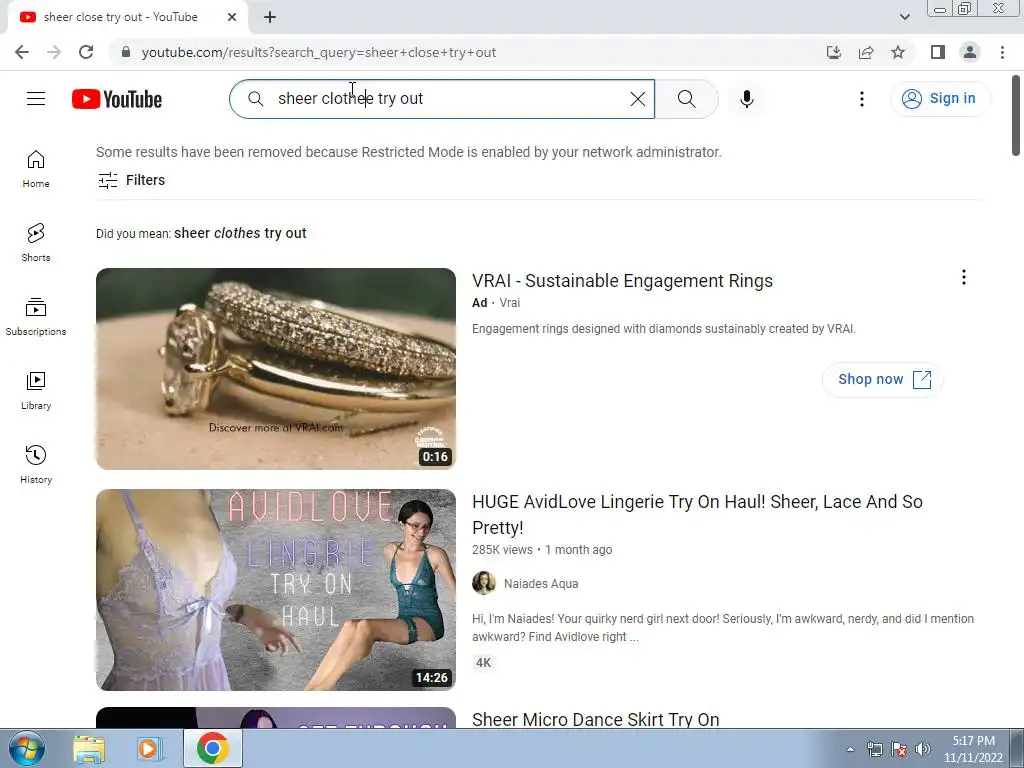The height and width of the screenshot is (768, 1024).
Task: Open the Chrome three-dot menu
Action: pos(1002,52)
